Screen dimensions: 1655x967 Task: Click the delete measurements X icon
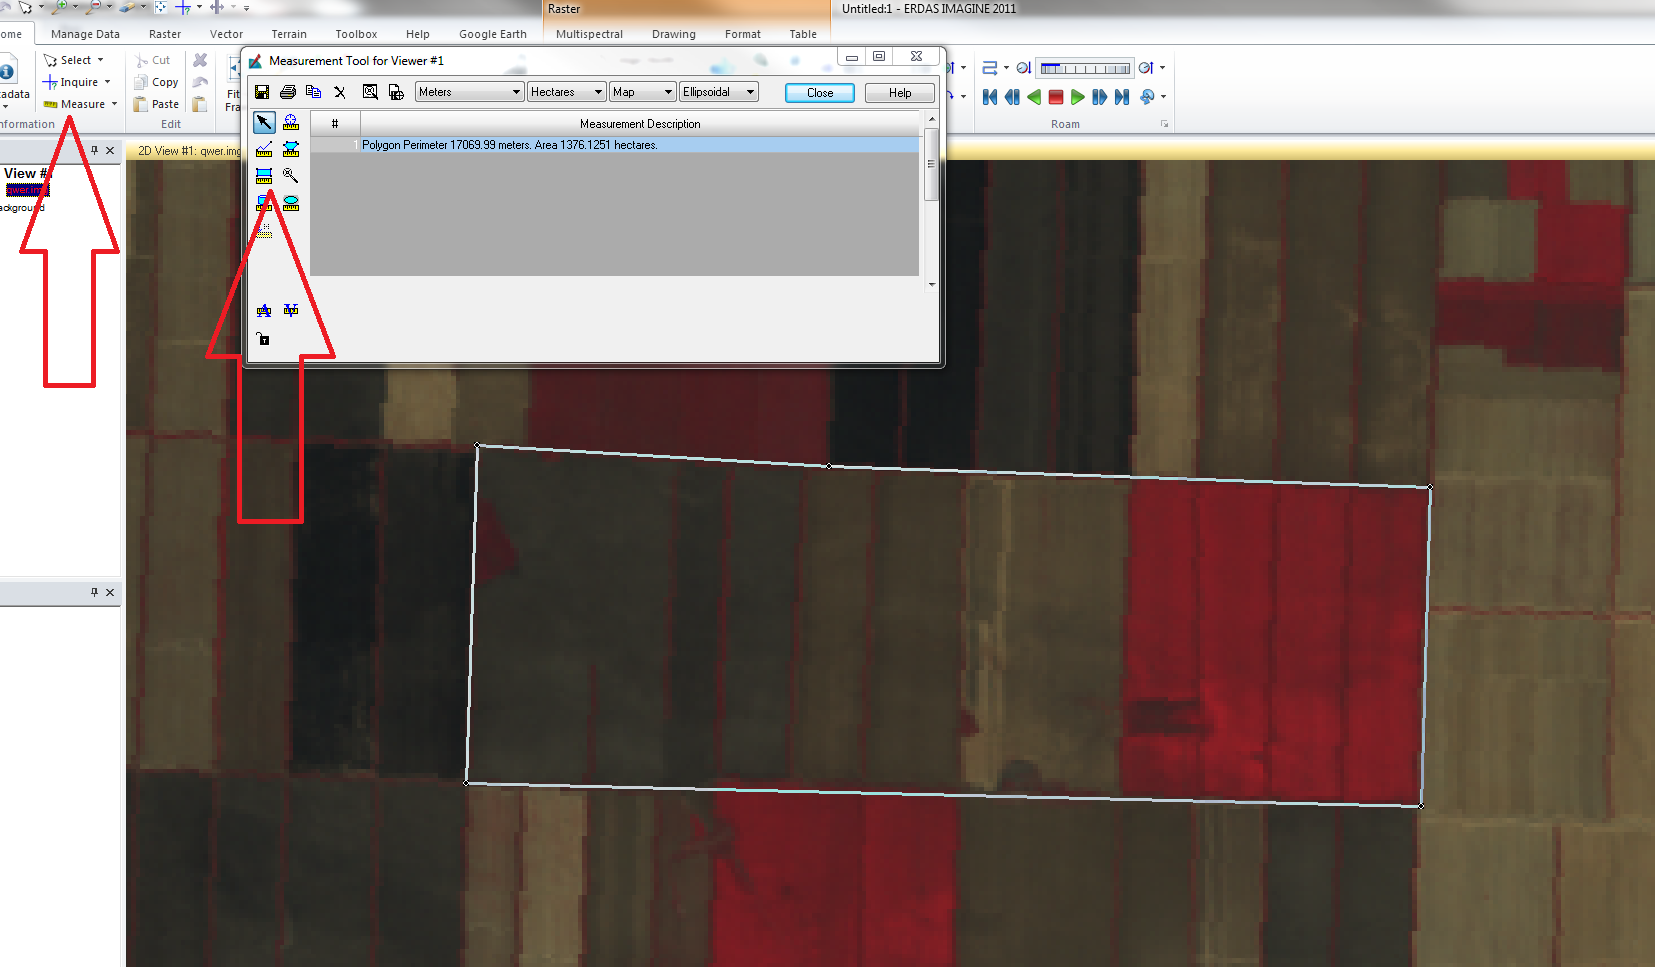(340, 92)
